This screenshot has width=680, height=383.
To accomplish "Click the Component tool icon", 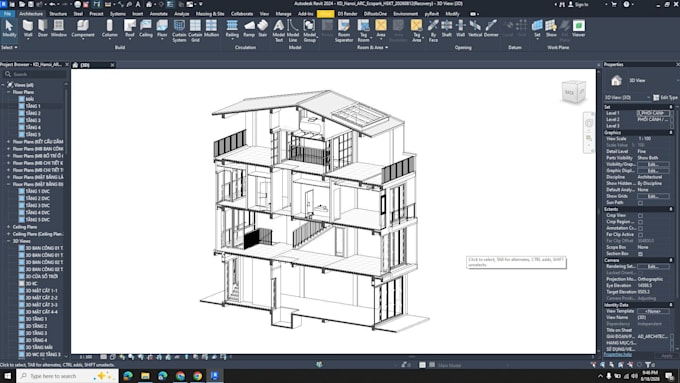I will click(x=83, y=26).
